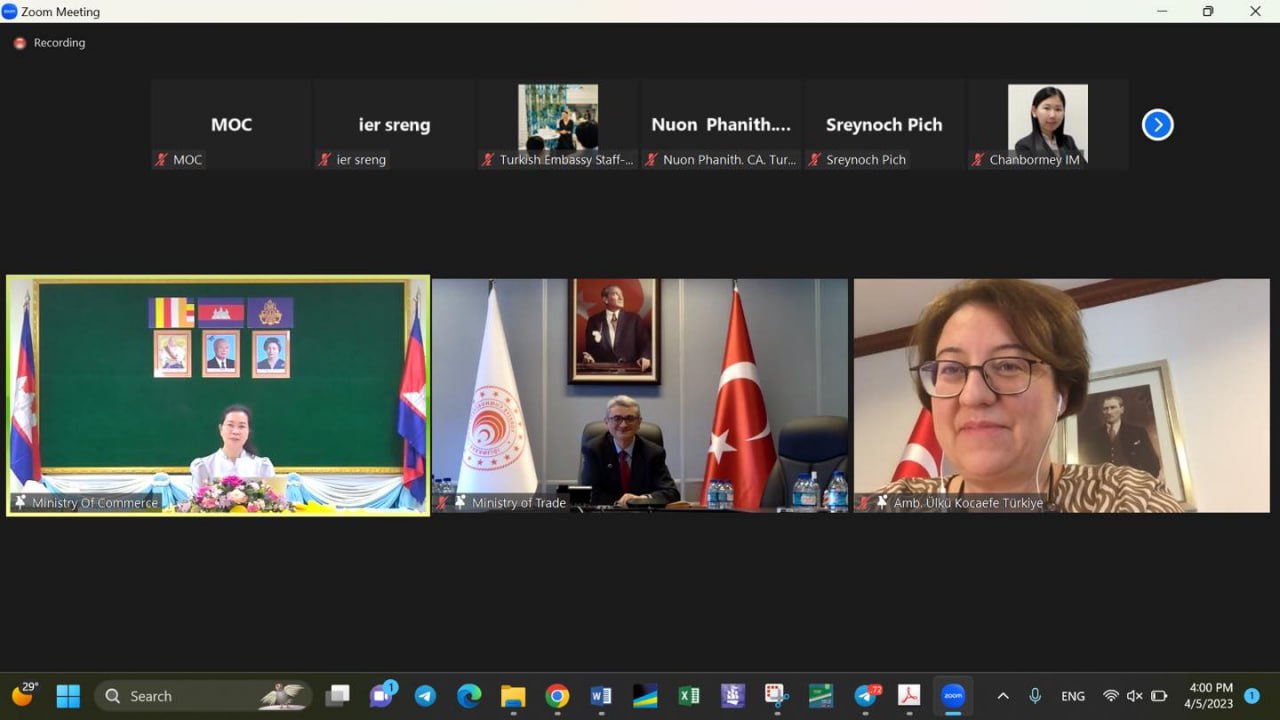Toggle the system volume mute icon
The image size is (1280, 720).
point(1135,696)
